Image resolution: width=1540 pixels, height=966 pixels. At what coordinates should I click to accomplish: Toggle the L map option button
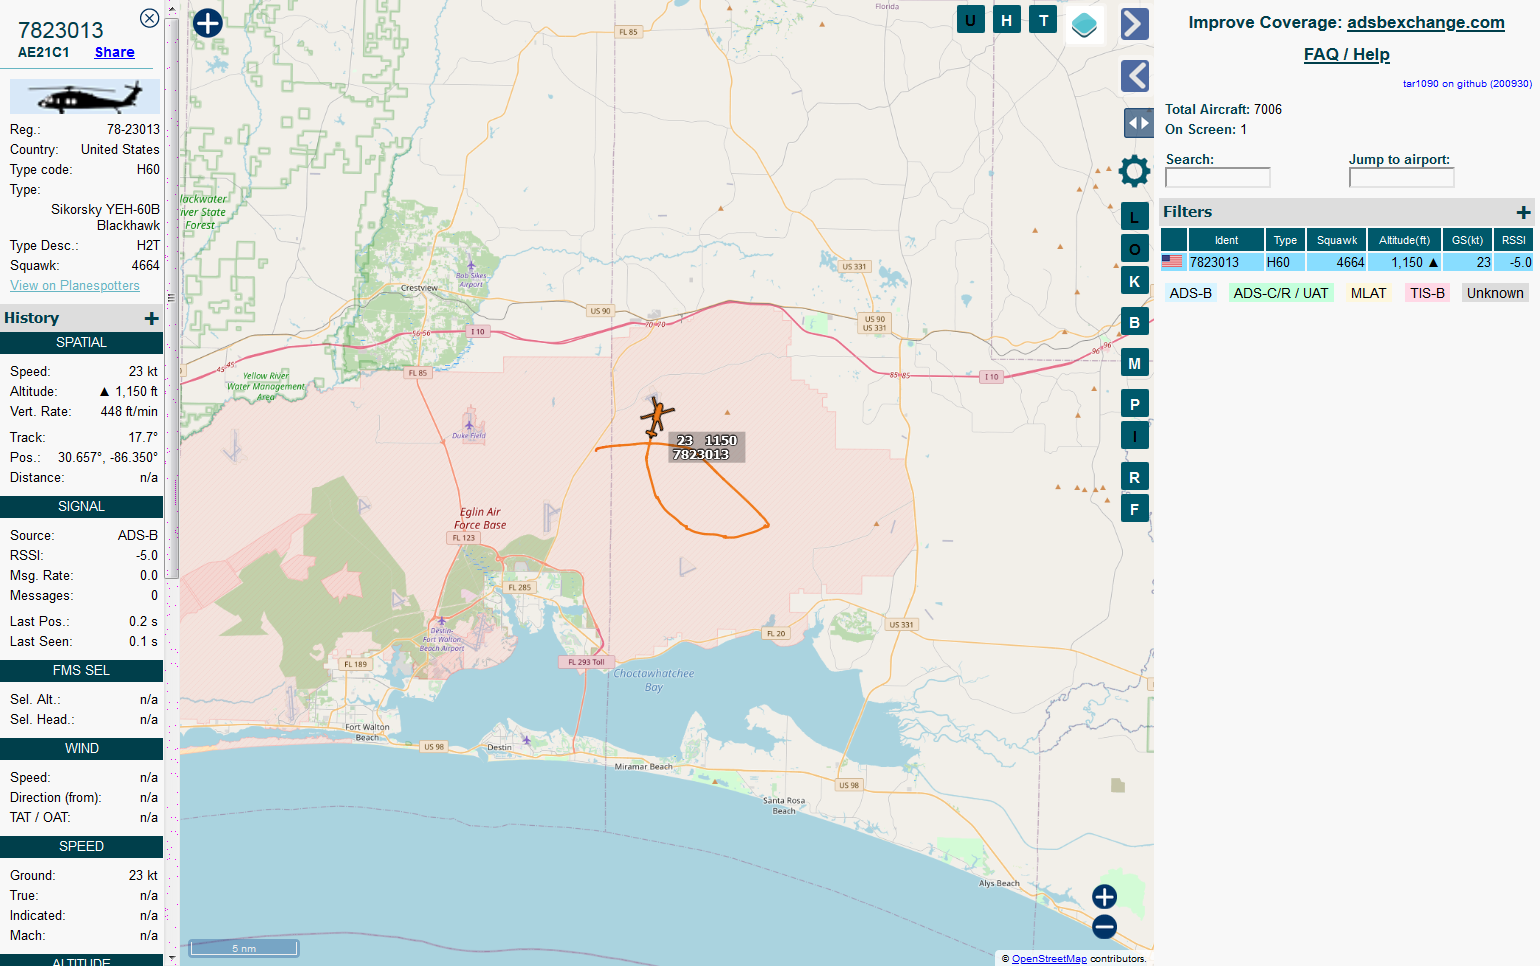click(1134, 217)
